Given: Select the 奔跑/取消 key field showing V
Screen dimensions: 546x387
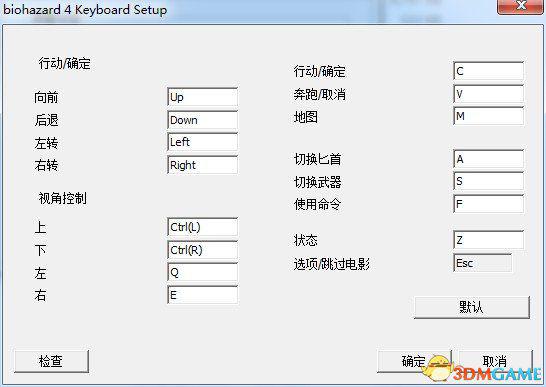Looking at the screenshot, I should pos(489,94).
